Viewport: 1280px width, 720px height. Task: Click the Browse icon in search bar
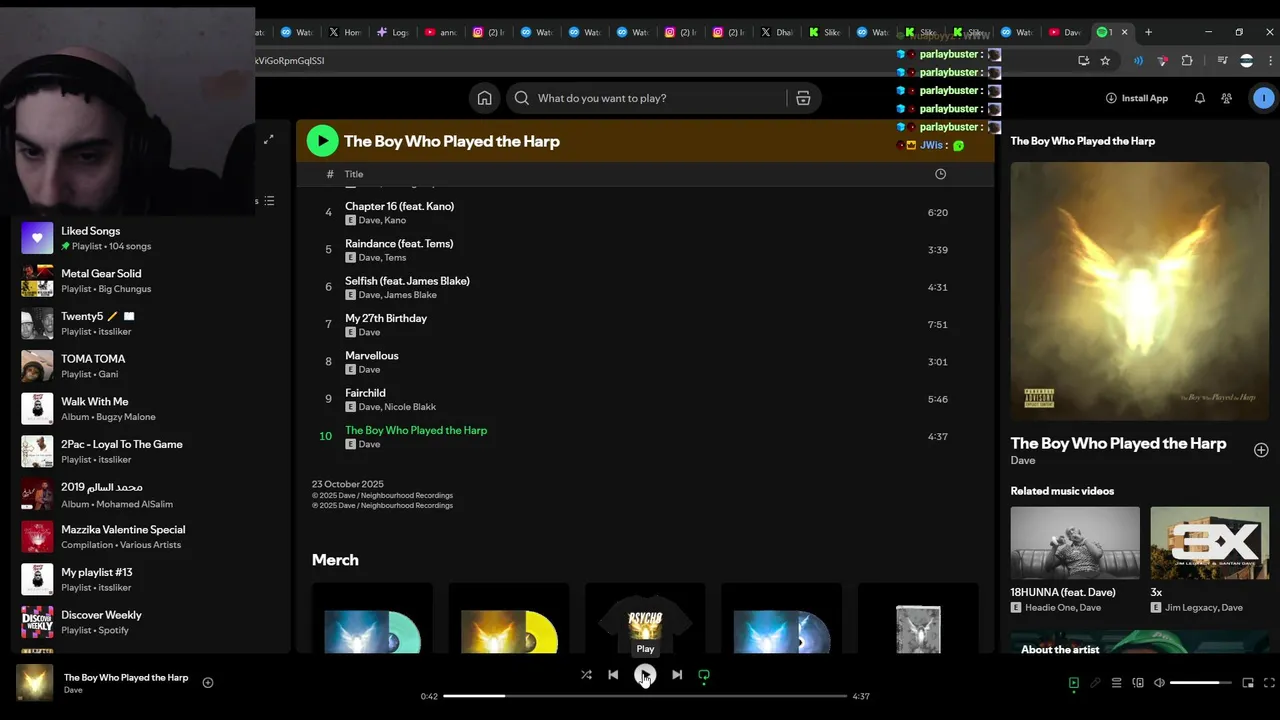pos(803,98)
